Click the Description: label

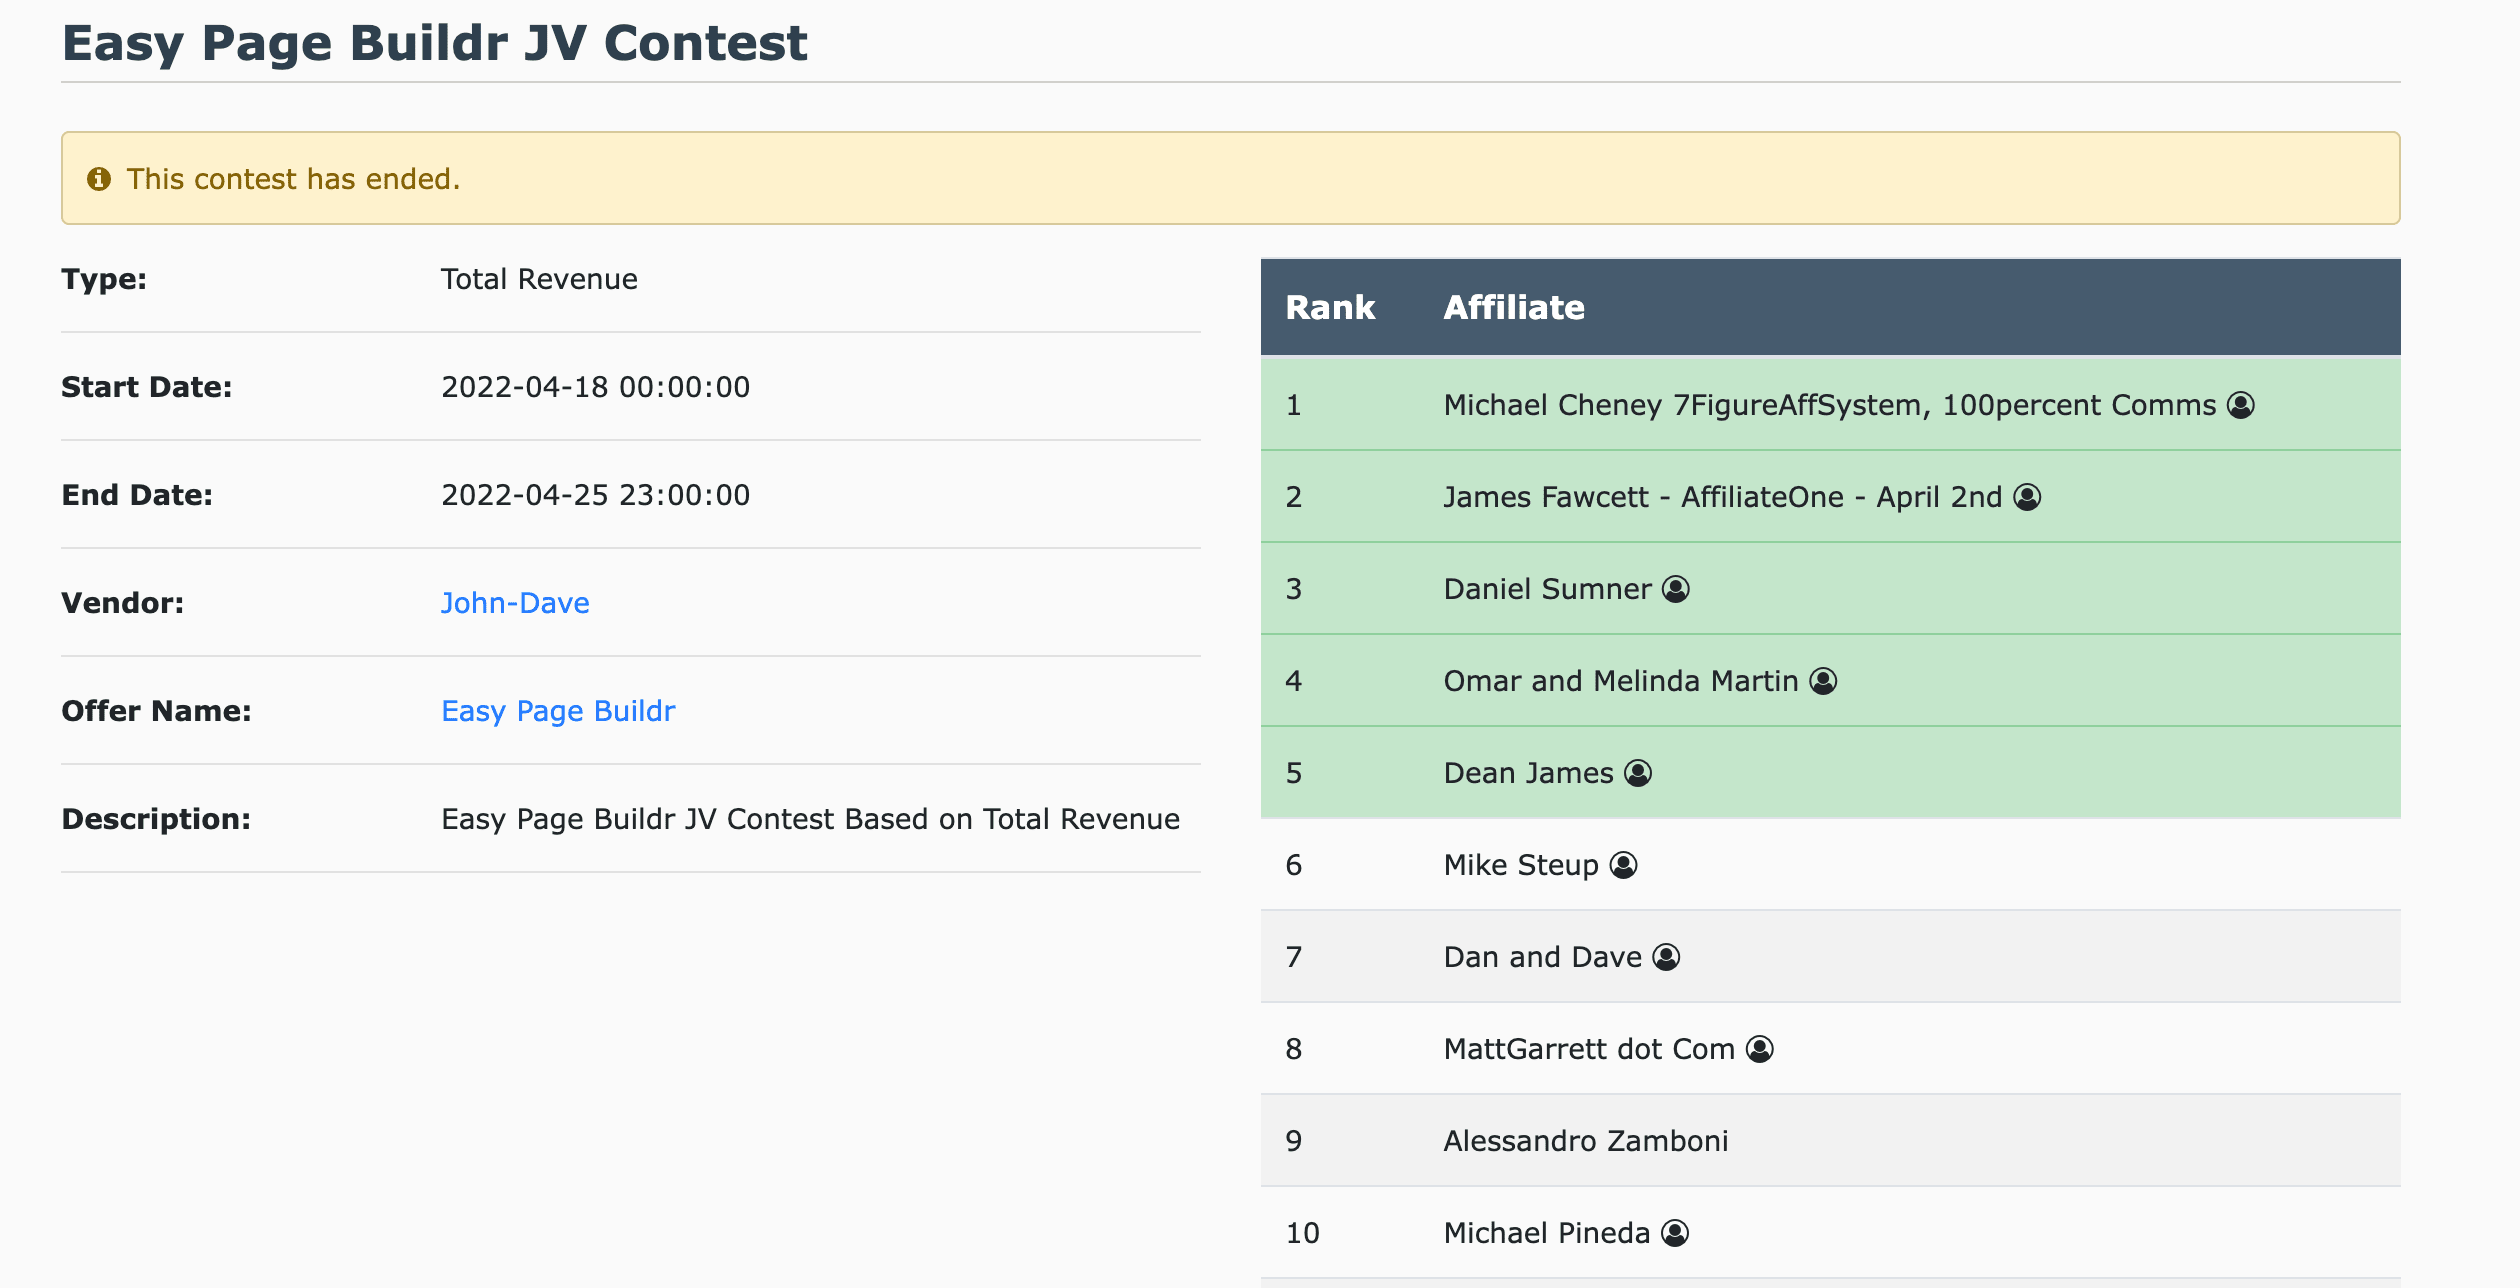[156, 819]
